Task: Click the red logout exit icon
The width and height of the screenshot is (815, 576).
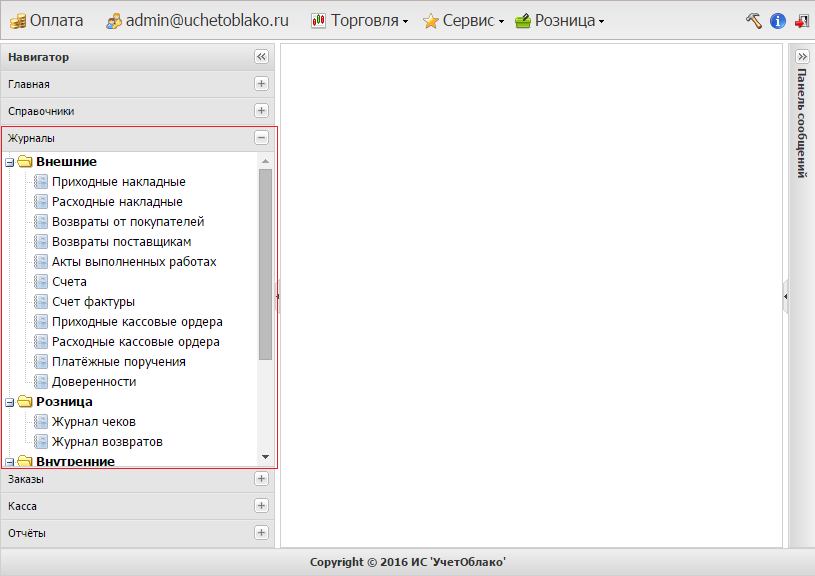Action: (801, 21)
